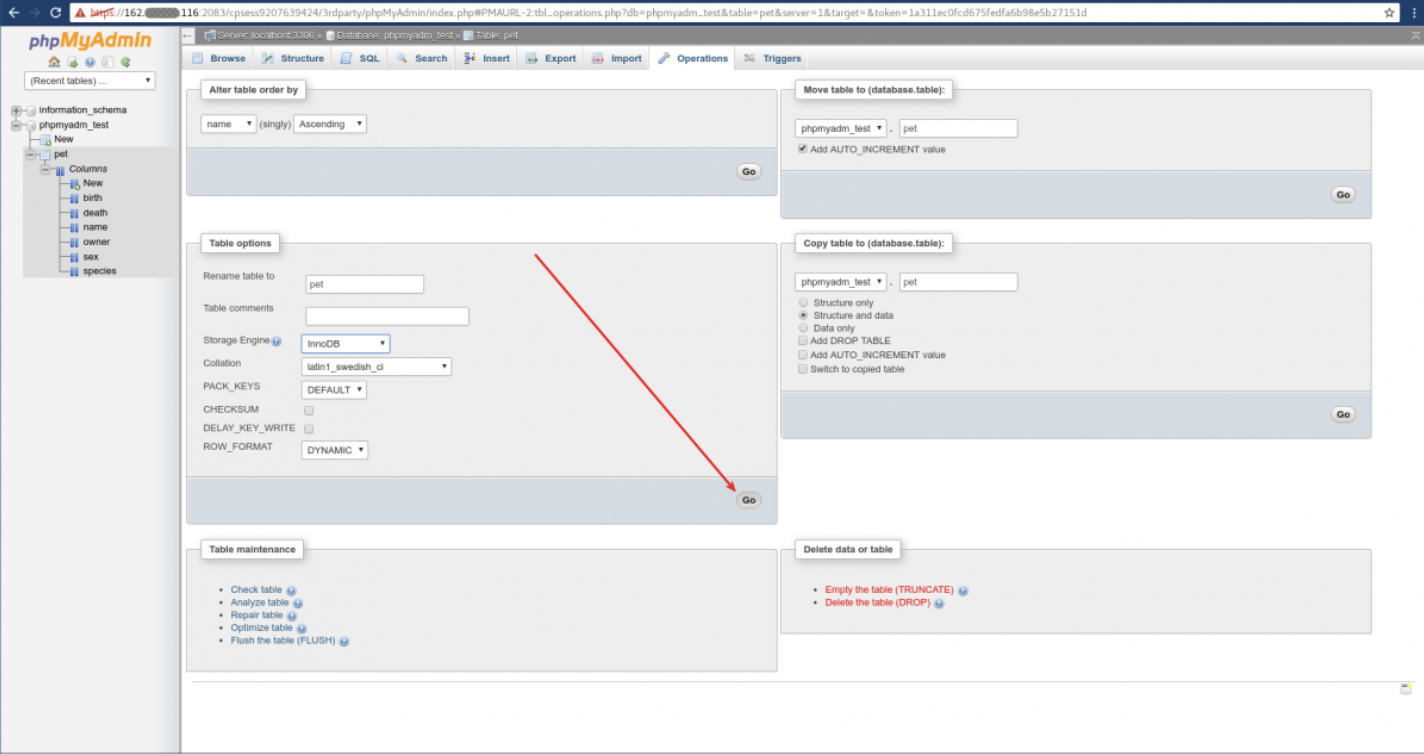This screenshot has height=754, width=1424.
Task: Expand the information_schema database tree node
Action: [17, 110]
